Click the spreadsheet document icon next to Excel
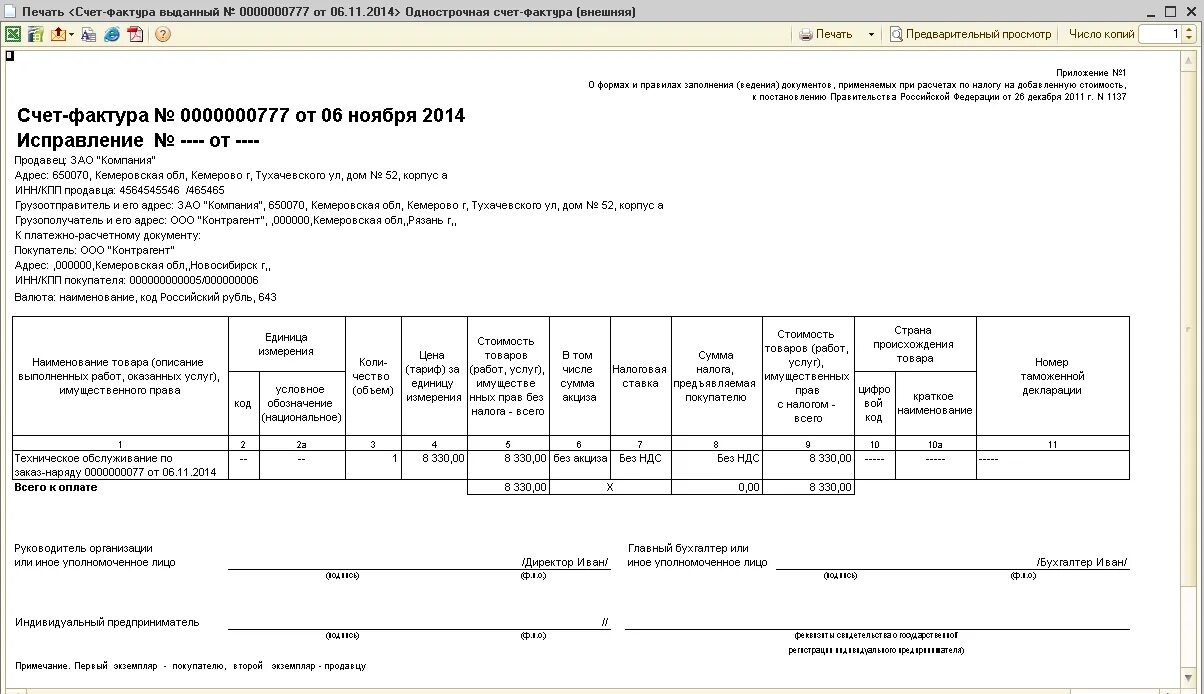This screenshot has width=1204, height=694. (36, 34)
